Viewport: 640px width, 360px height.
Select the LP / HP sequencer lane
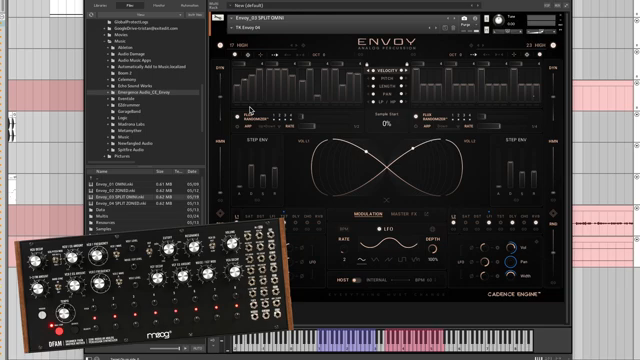point(387,102)
